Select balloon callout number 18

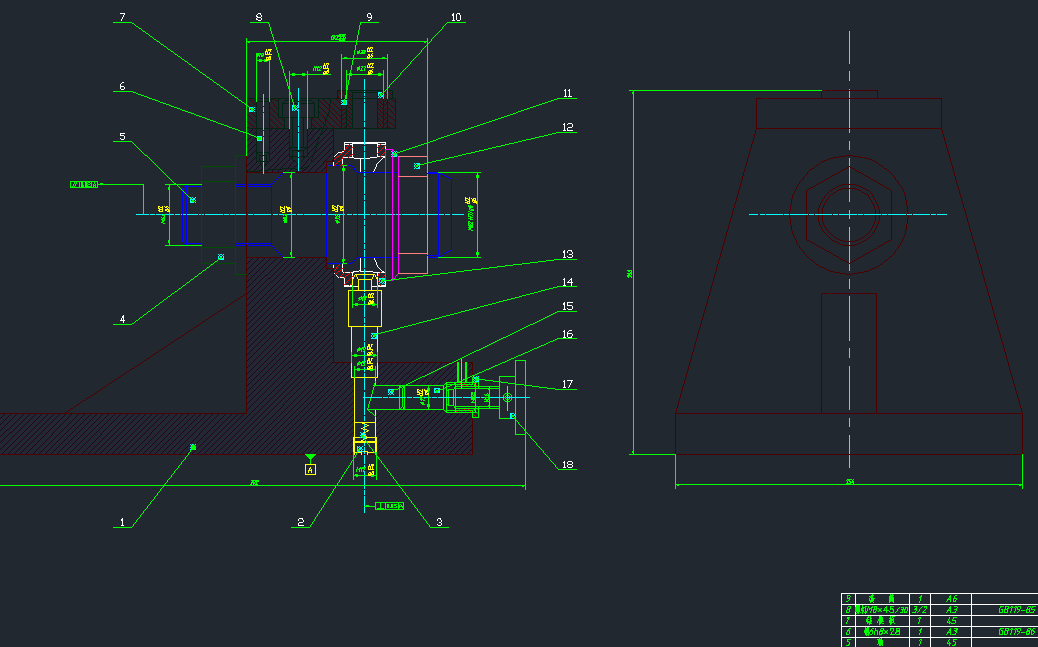click(x=567, y=464)
